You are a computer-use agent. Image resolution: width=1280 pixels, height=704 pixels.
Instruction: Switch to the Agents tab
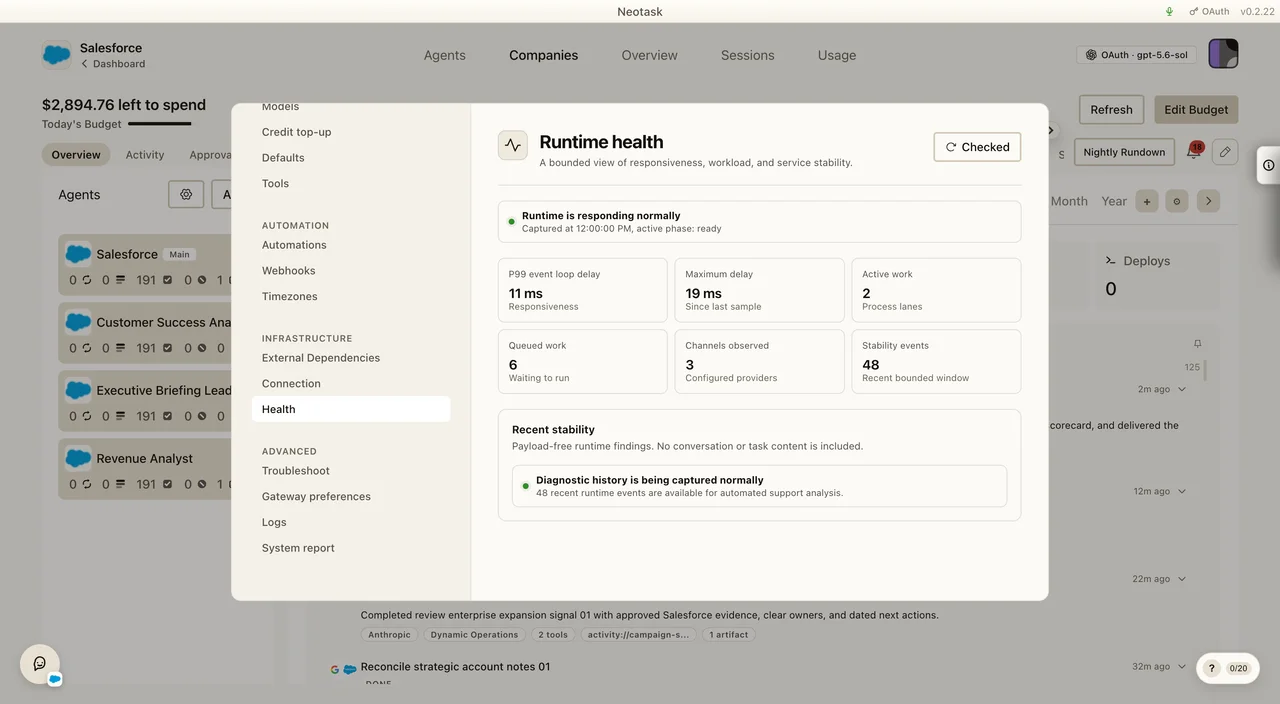click(444, 55)
